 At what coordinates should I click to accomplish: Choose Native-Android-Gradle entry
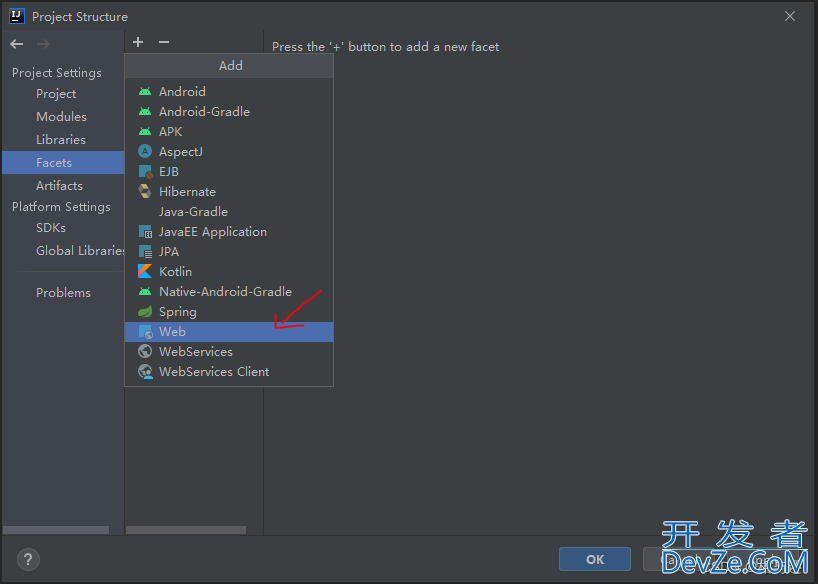point(229,291)
